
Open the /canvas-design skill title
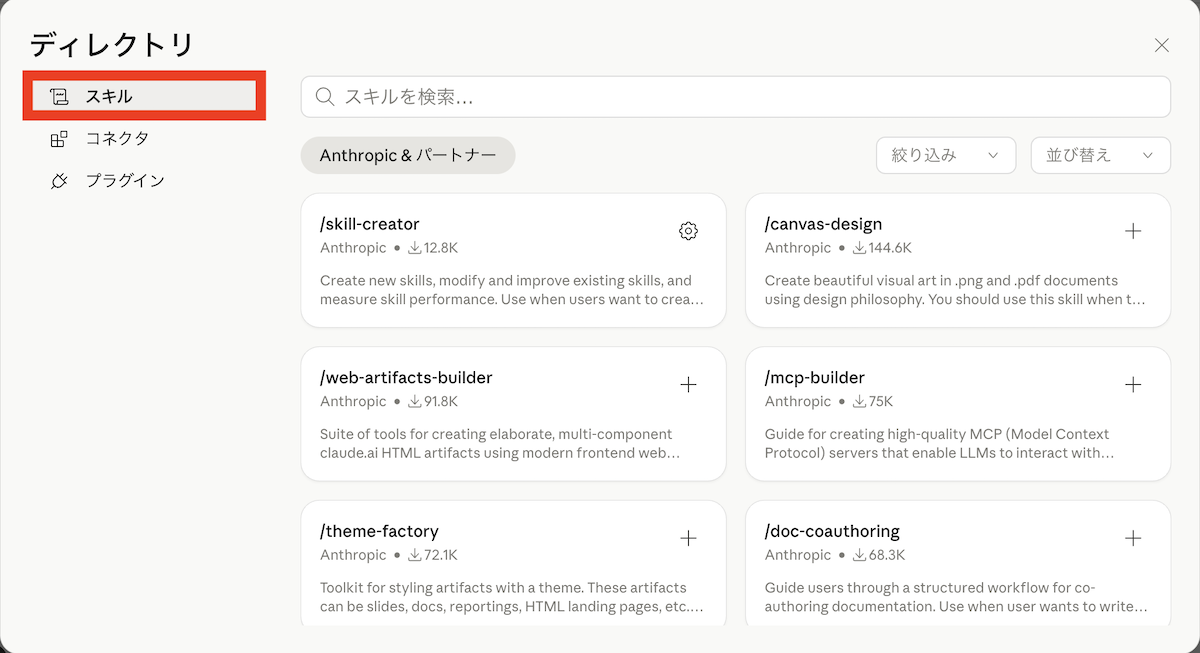click(823, 224)
